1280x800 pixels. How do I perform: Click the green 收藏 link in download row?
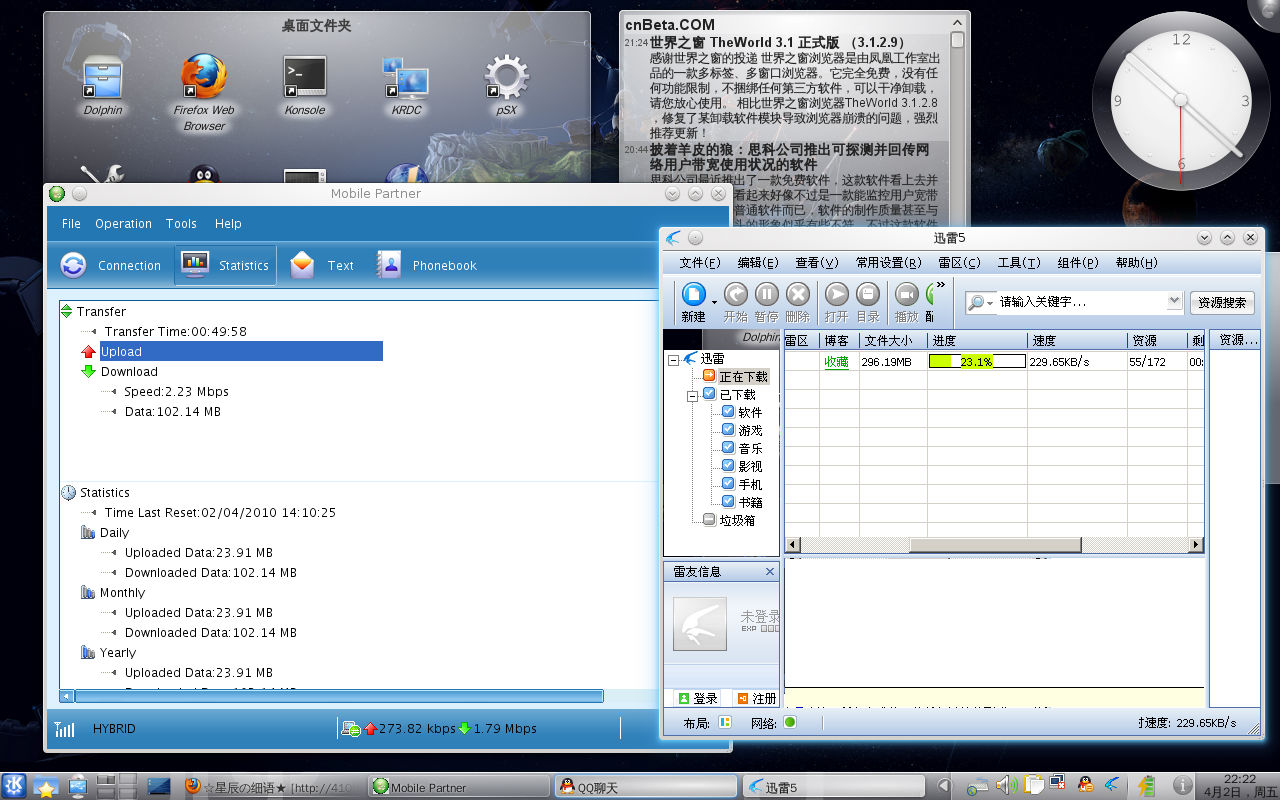(x=836, y=361)
